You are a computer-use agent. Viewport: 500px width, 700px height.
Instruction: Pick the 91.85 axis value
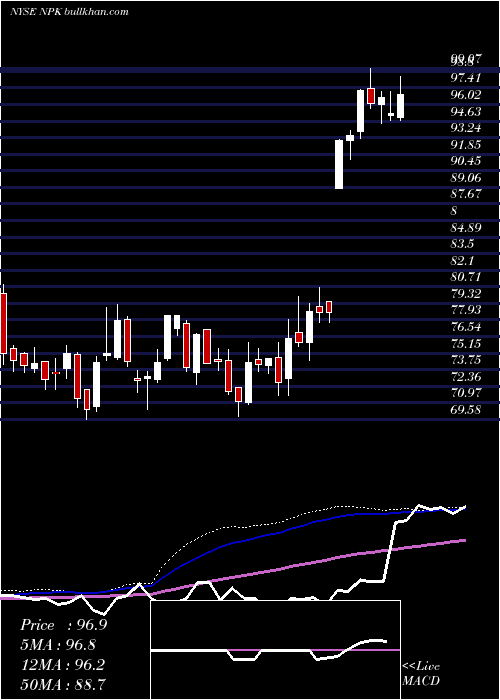click(466, 144)
